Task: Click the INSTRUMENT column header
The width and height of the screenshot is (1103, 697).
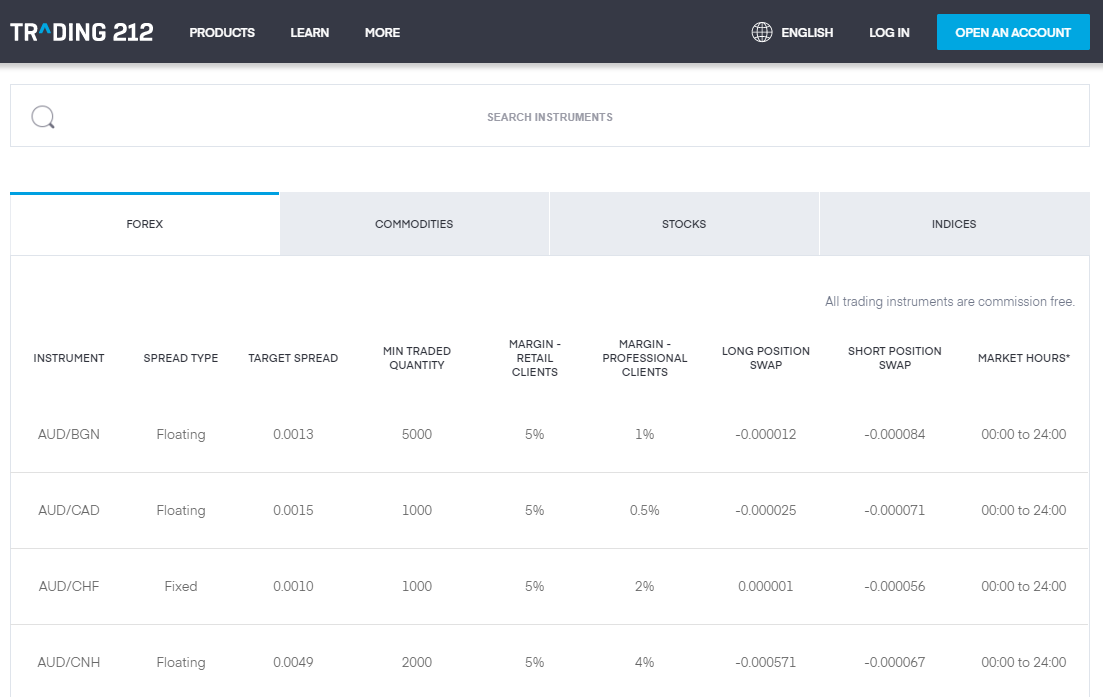Action: coord(68,357)
